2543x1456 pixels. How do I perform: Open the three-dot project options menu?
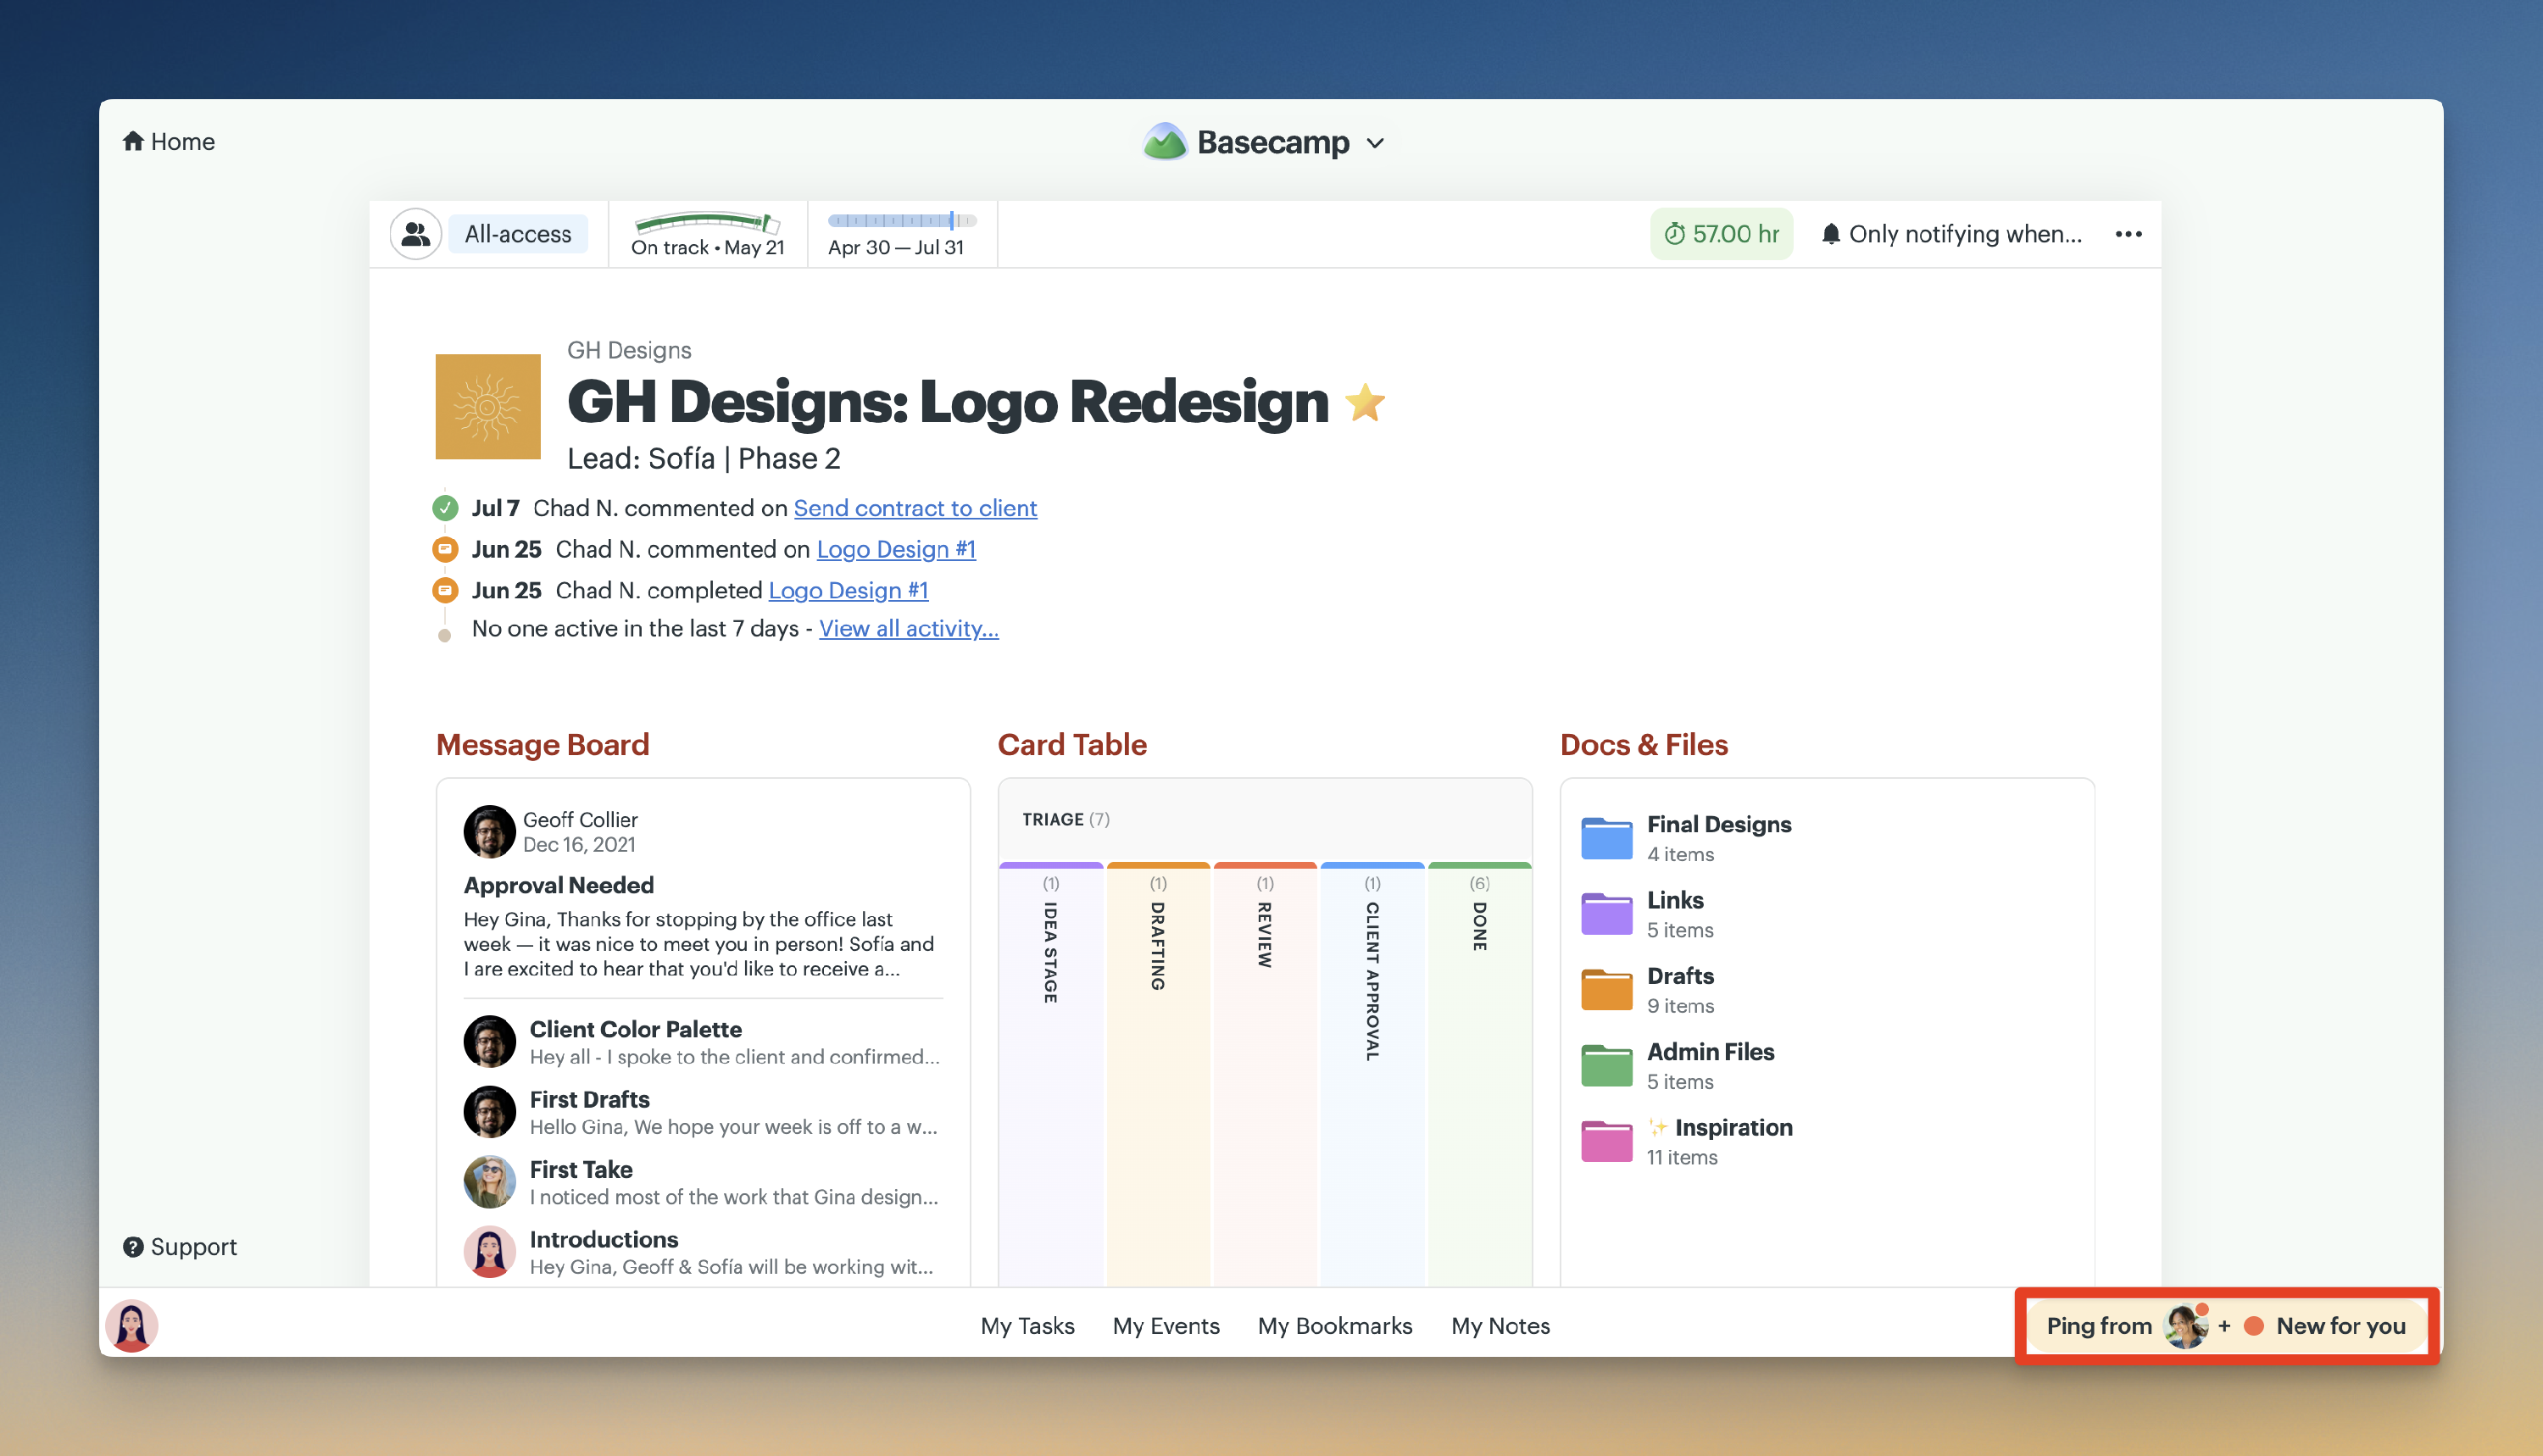[x=2129, y=234]
